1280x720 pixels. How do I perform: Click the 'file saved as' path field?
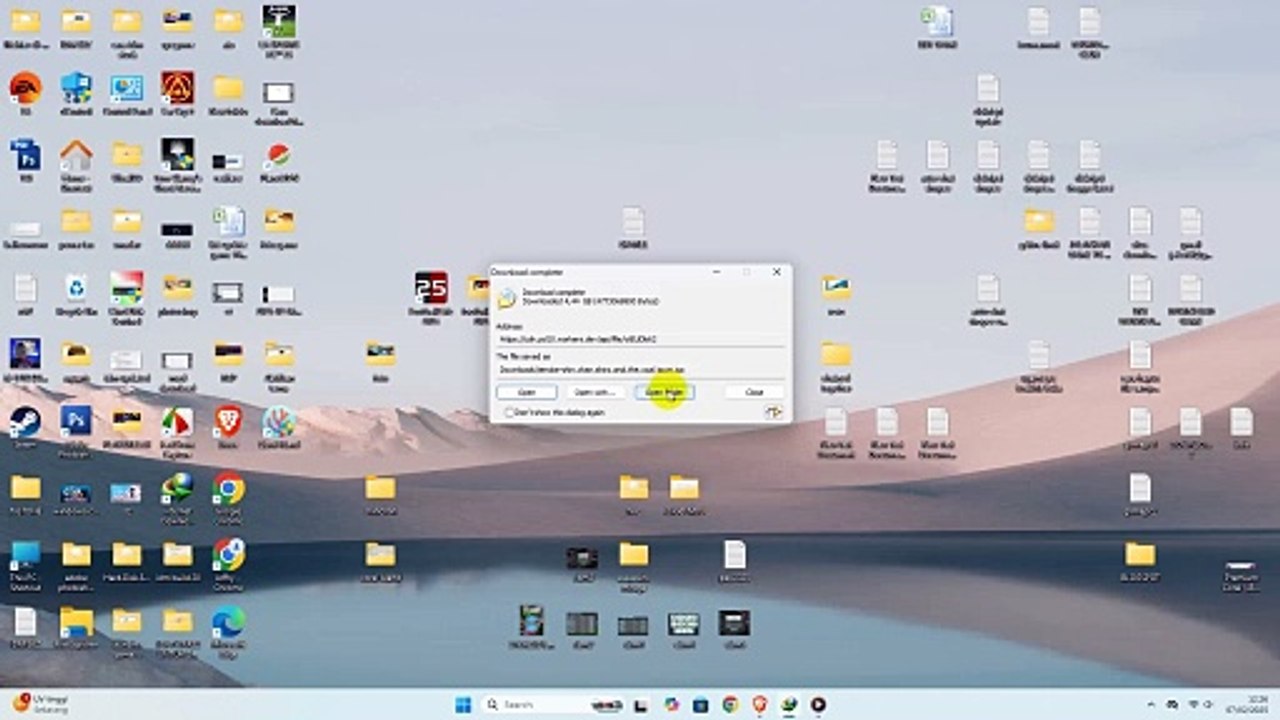pyautogui.click(x=640, y=369)
